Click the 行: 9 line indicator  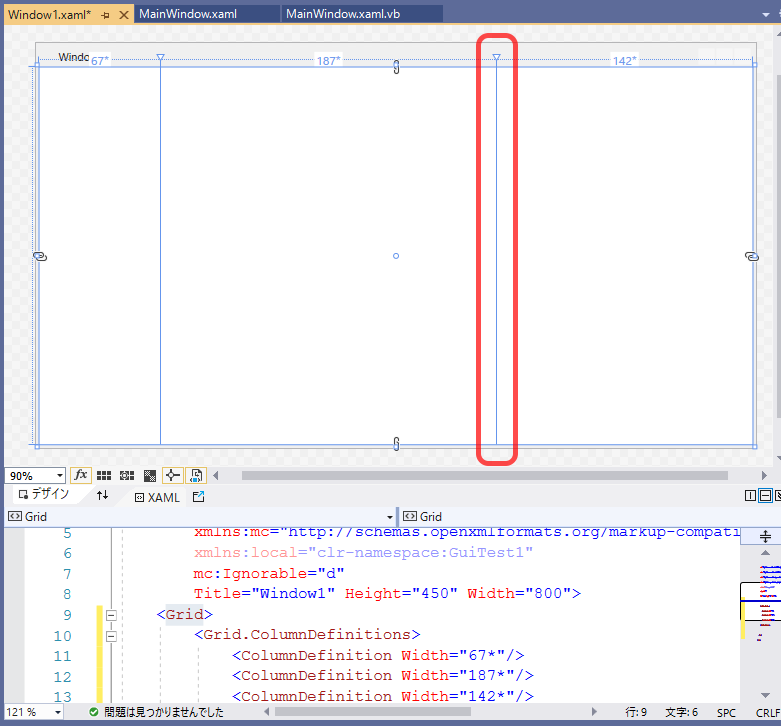point(636,713)
